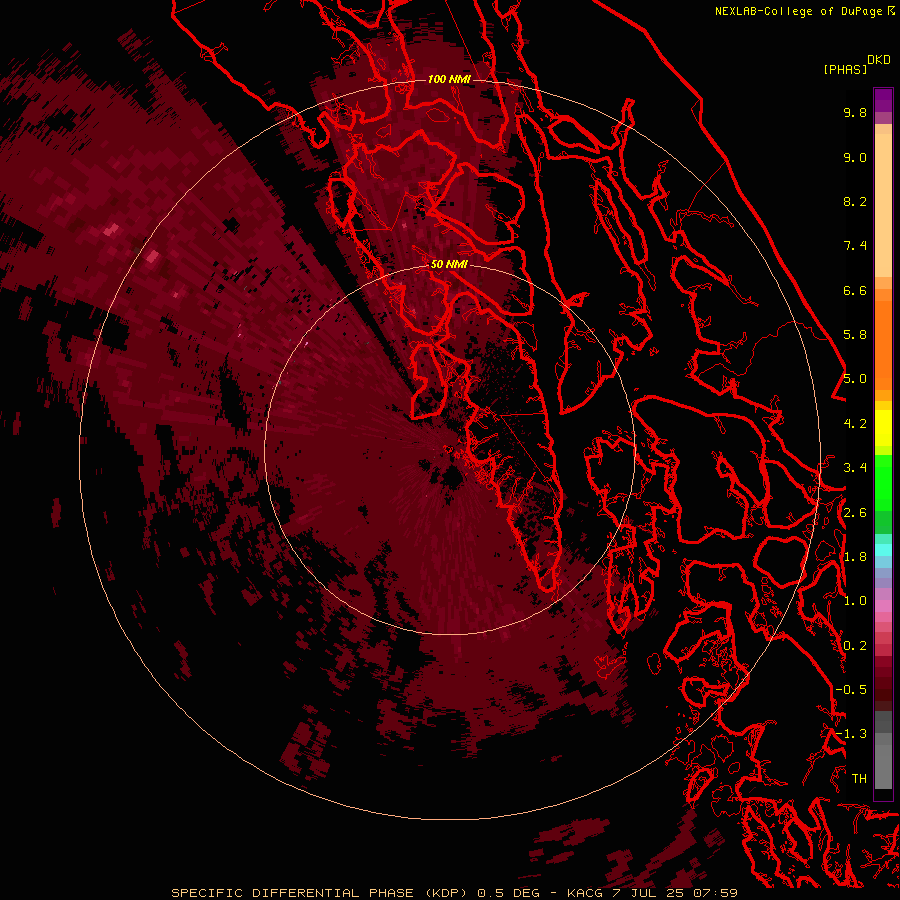Image resolution: width=900 pixels, height=900 pixels.
Task: Select the 9.0 value on the color scale
Action: pos(855,157)
